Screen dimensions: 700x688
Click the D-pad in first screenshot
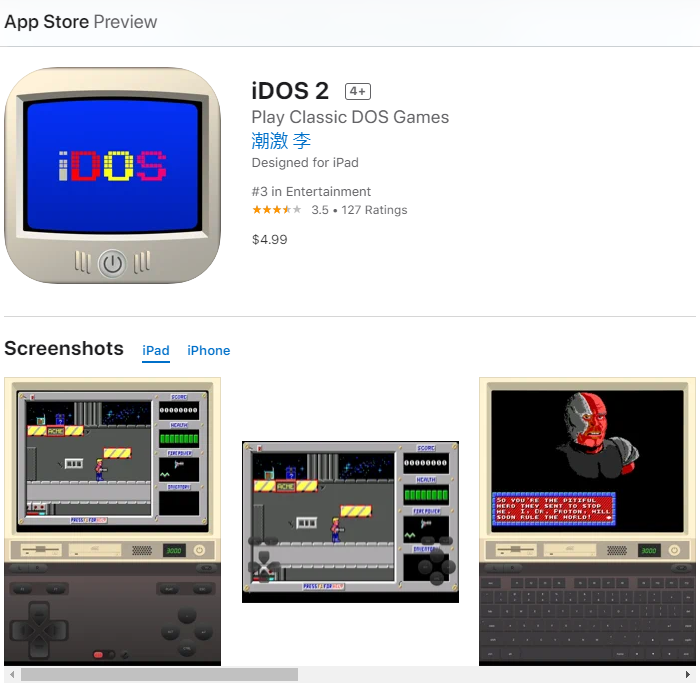(39, 630)
